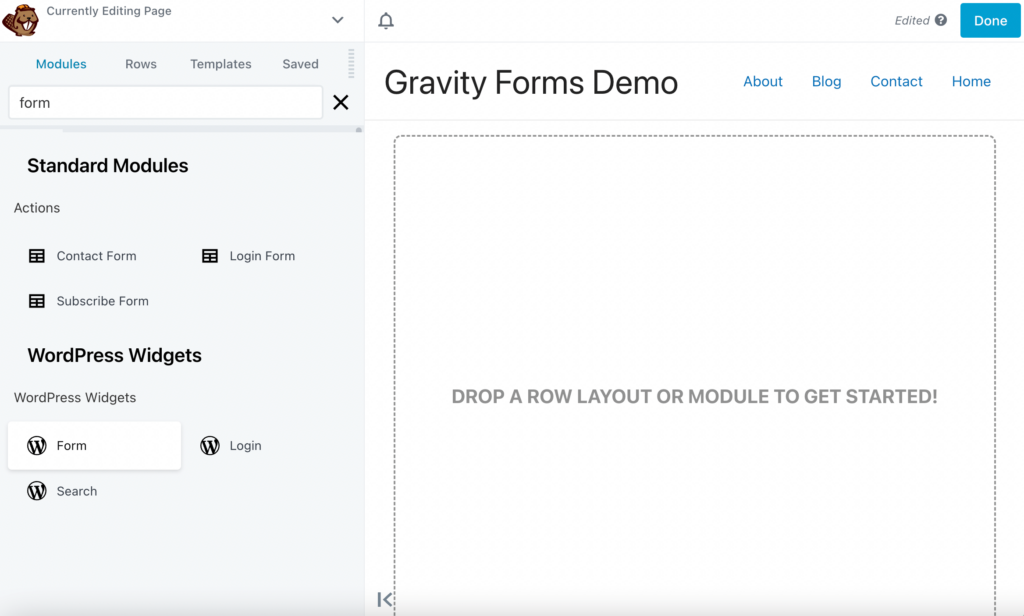Image resolution: width=1024 pixels, height=616 pixels.
Task: Select the Subscribe Form module icon
Action: pos(37,300)
